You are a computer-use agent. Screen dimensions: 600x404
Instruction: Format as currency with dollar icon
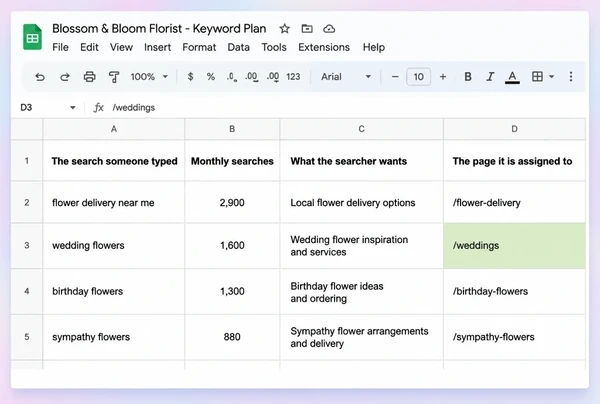[x=190, y=77]
